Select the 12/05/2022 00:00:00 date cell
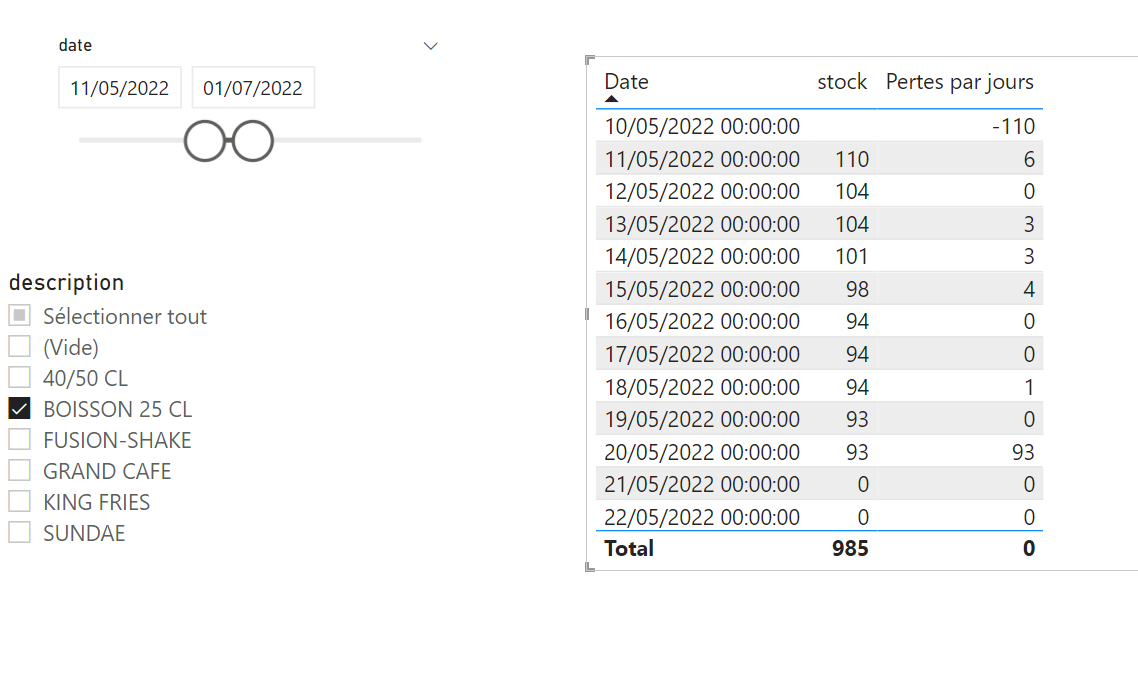 click(702, 192)
